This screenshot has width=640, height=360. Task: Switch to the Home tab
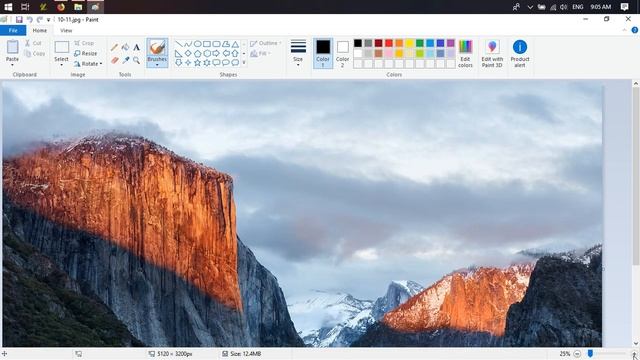40,30
